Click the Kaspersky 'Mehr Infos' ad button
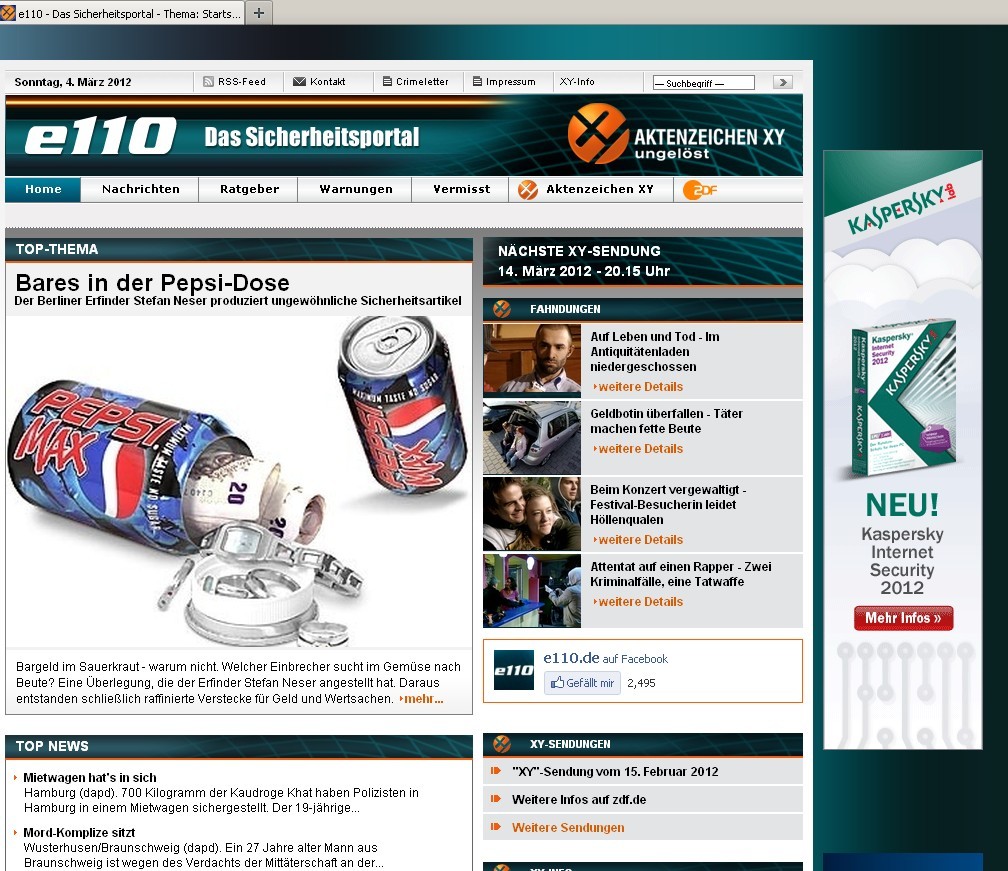Image resolution: width=1008 pixels, height=871 pixels. (x=903, y=618)
